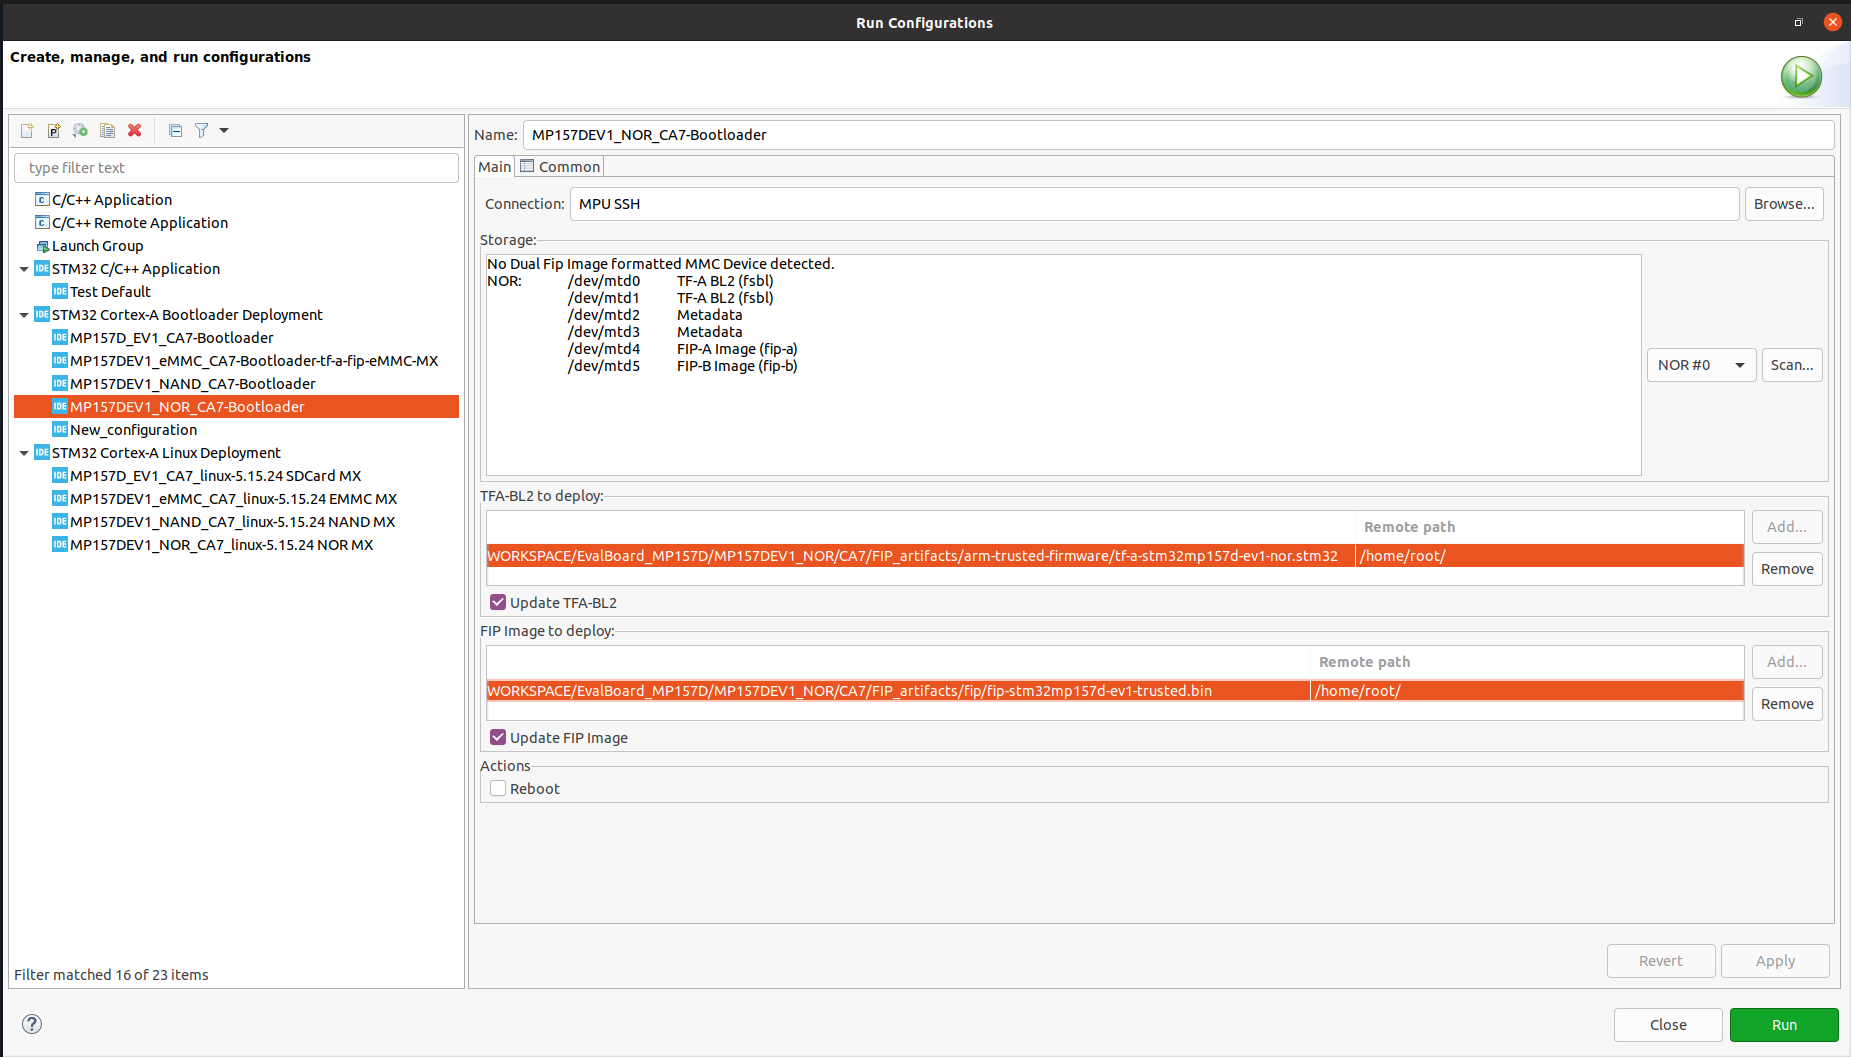Image resolution: width=1851 pixels, height=1057 pixels.
Task: Click the New launch configuration icon
Action: click(x=27, y=130)
